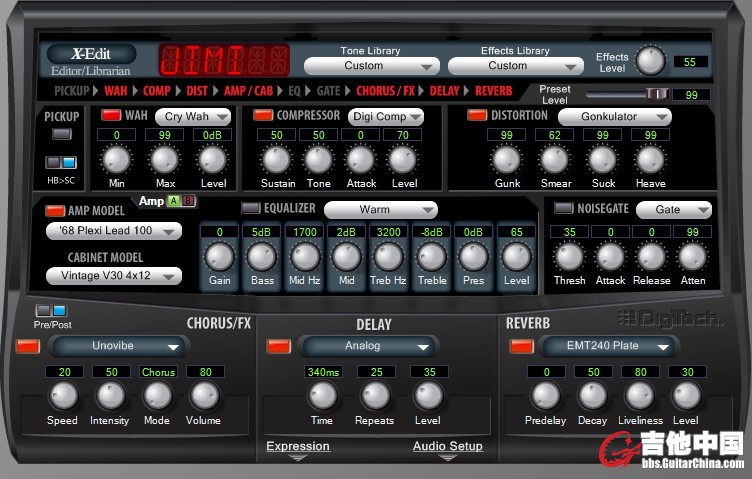Click the Chorus Speed knob

pos(63,397)
